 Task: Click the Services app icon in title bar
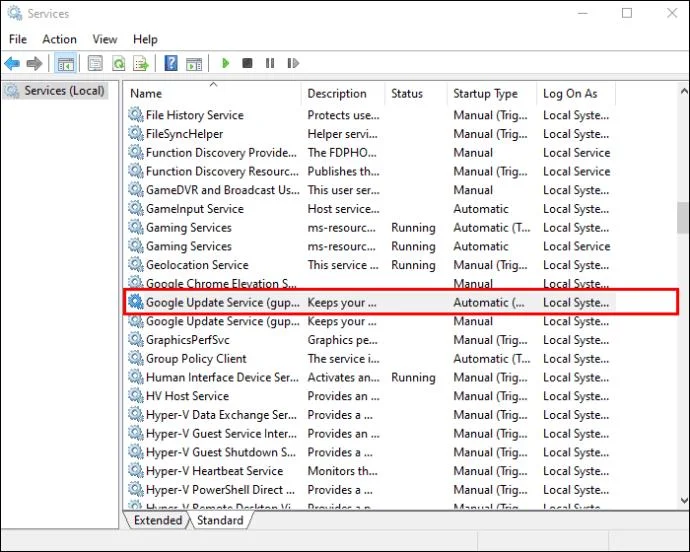(15, 13)
